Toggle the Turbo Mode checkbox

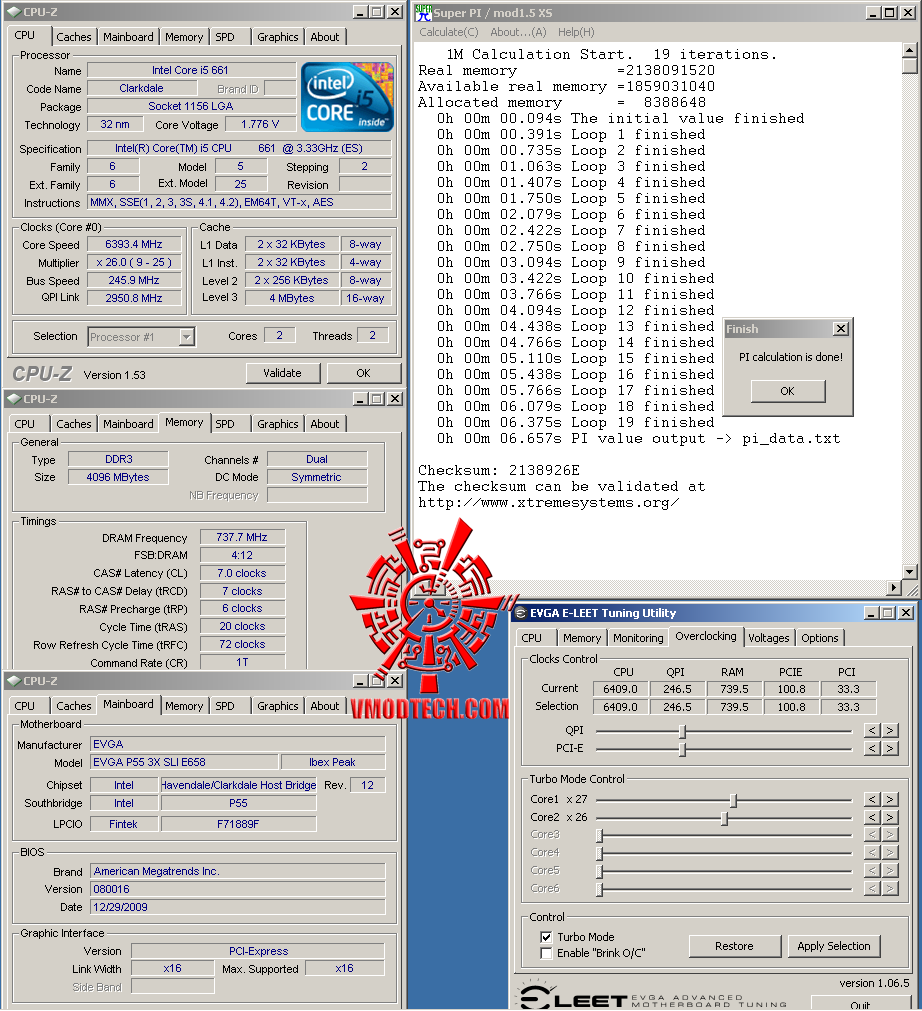point(546,937)
